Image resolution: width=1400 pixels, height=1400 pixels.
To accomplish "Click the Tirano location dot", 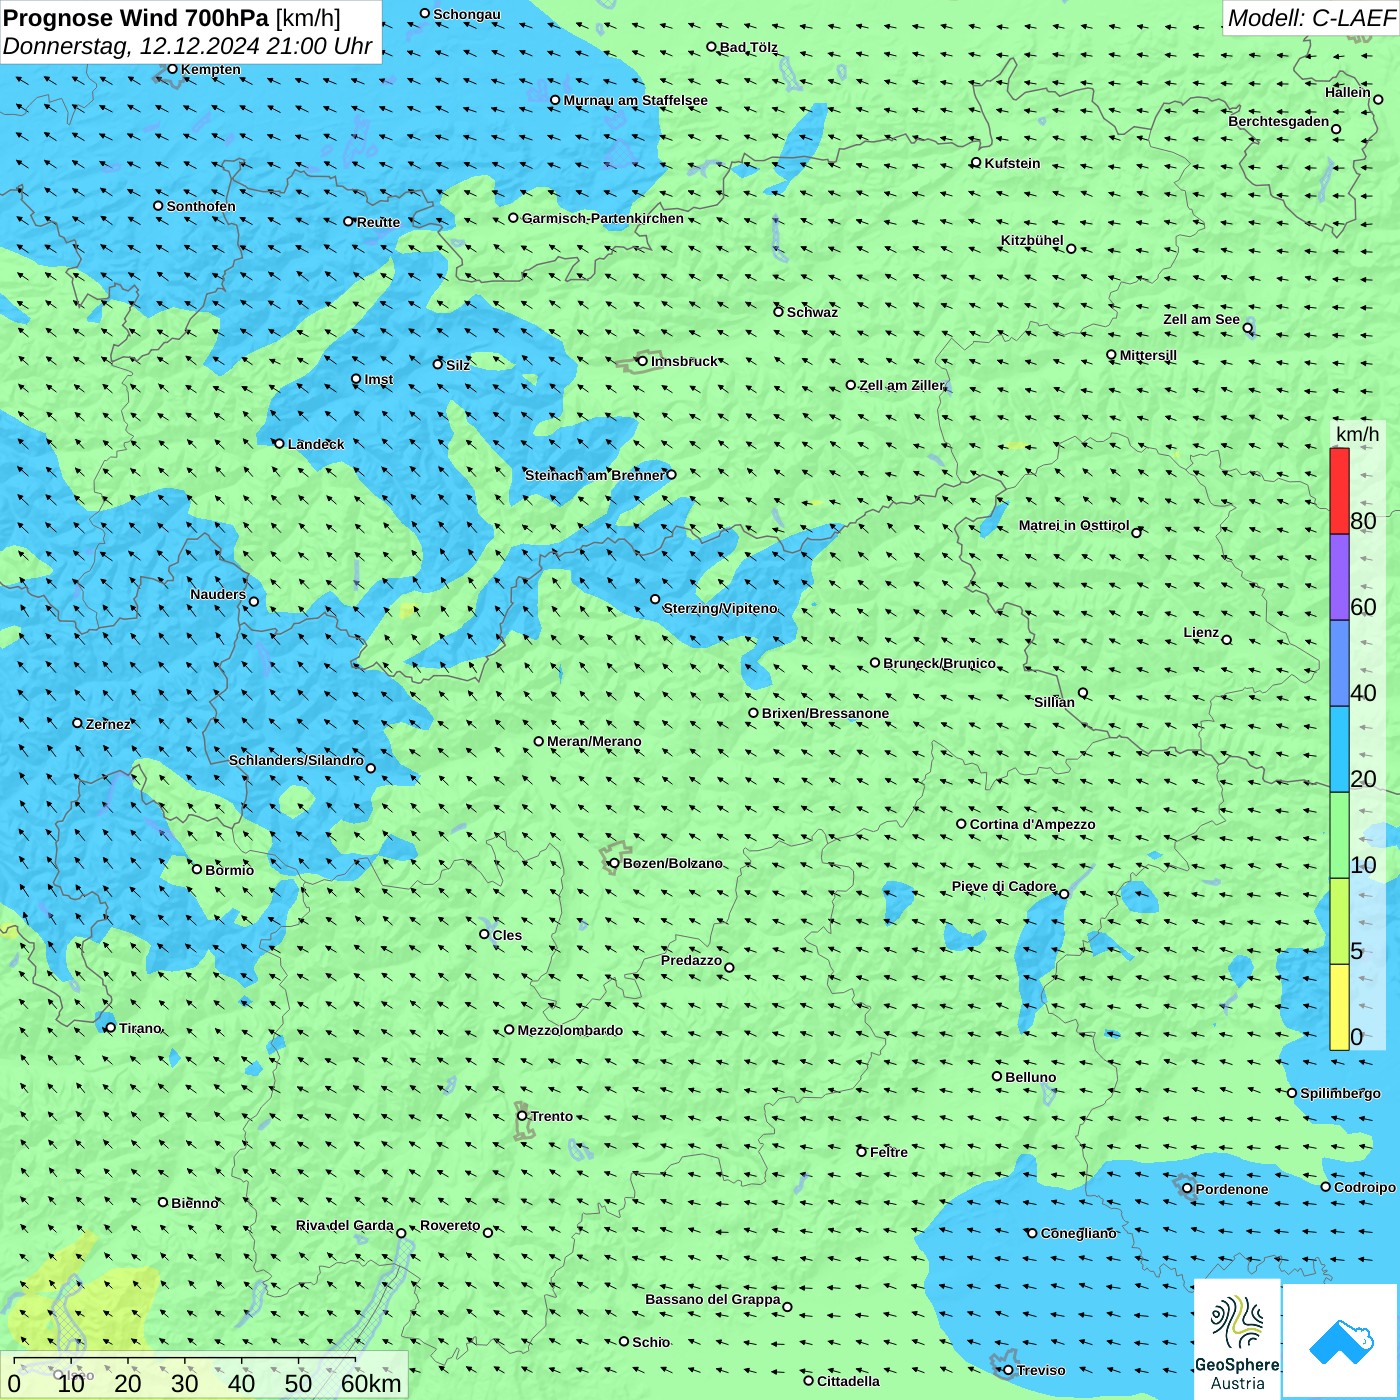I will 111,1028.
